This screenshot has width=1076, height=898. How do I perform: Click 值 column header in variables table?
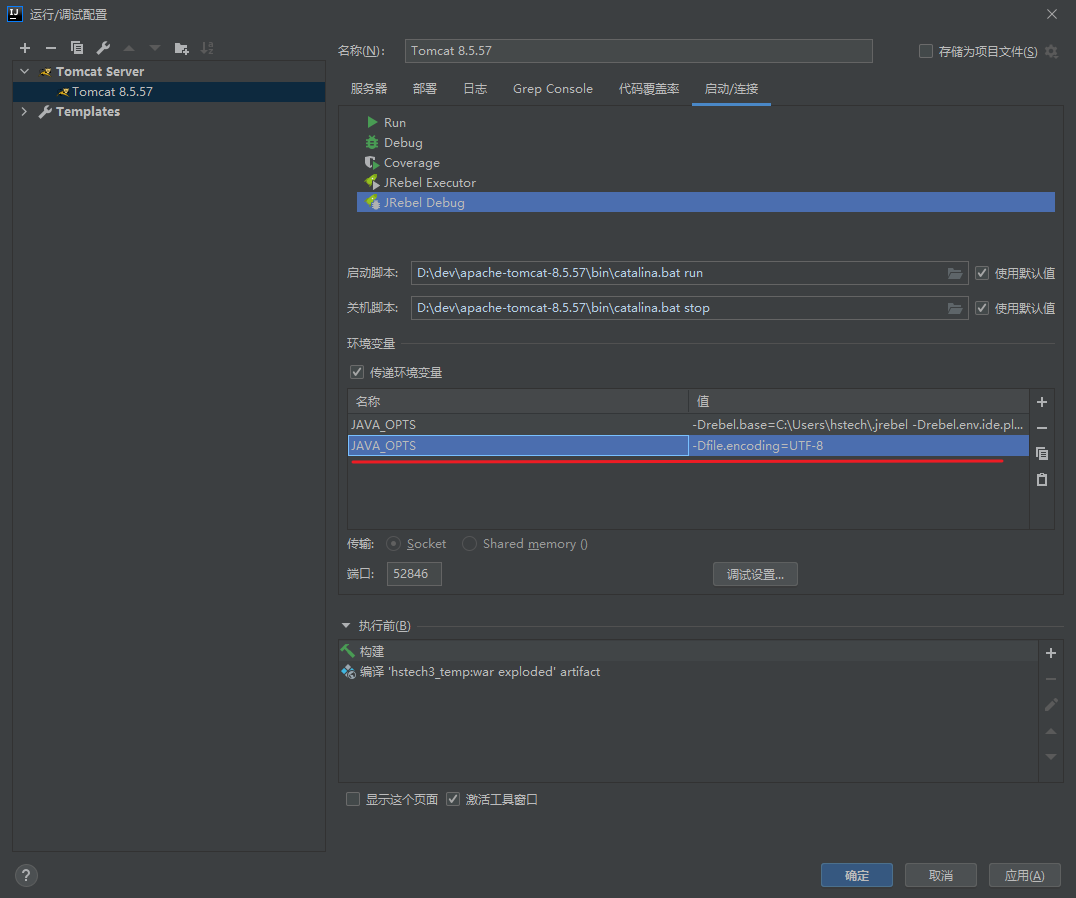[x=858, y=401]
